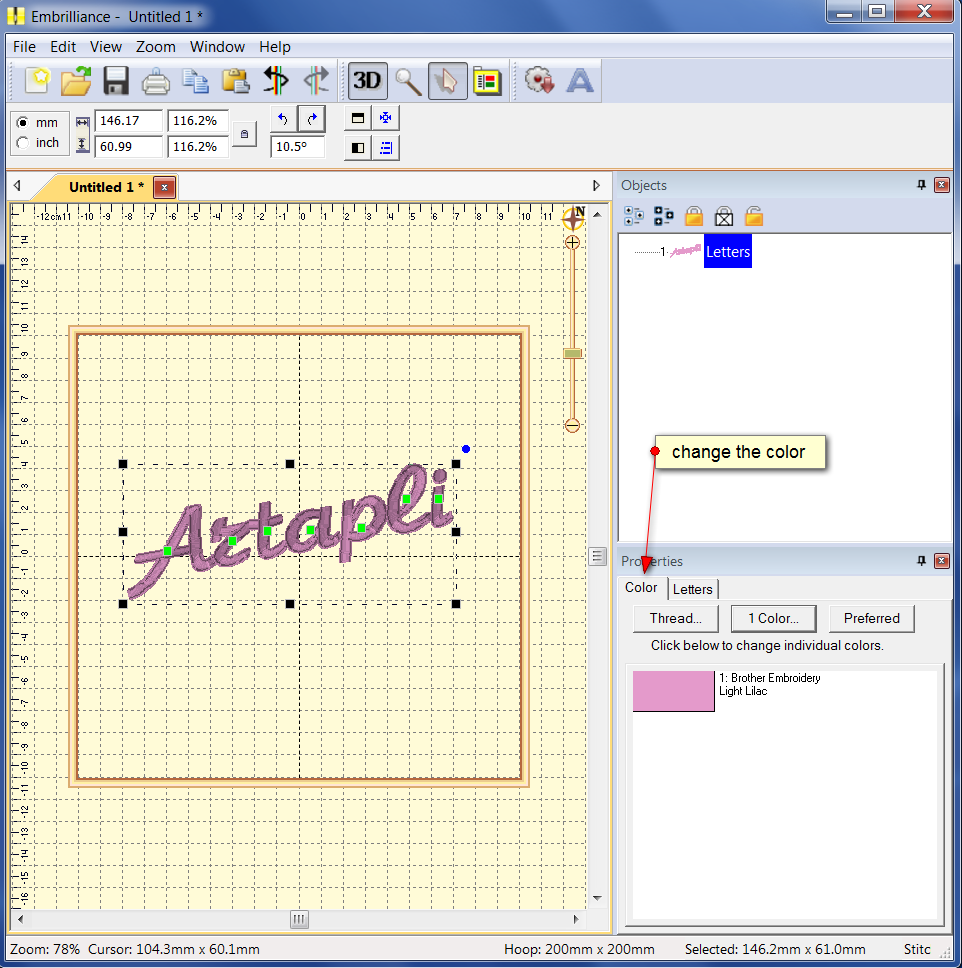This screenshot has width=962, height=968.
Task: Close the Properties panel
Action: [x=942, y=561]
